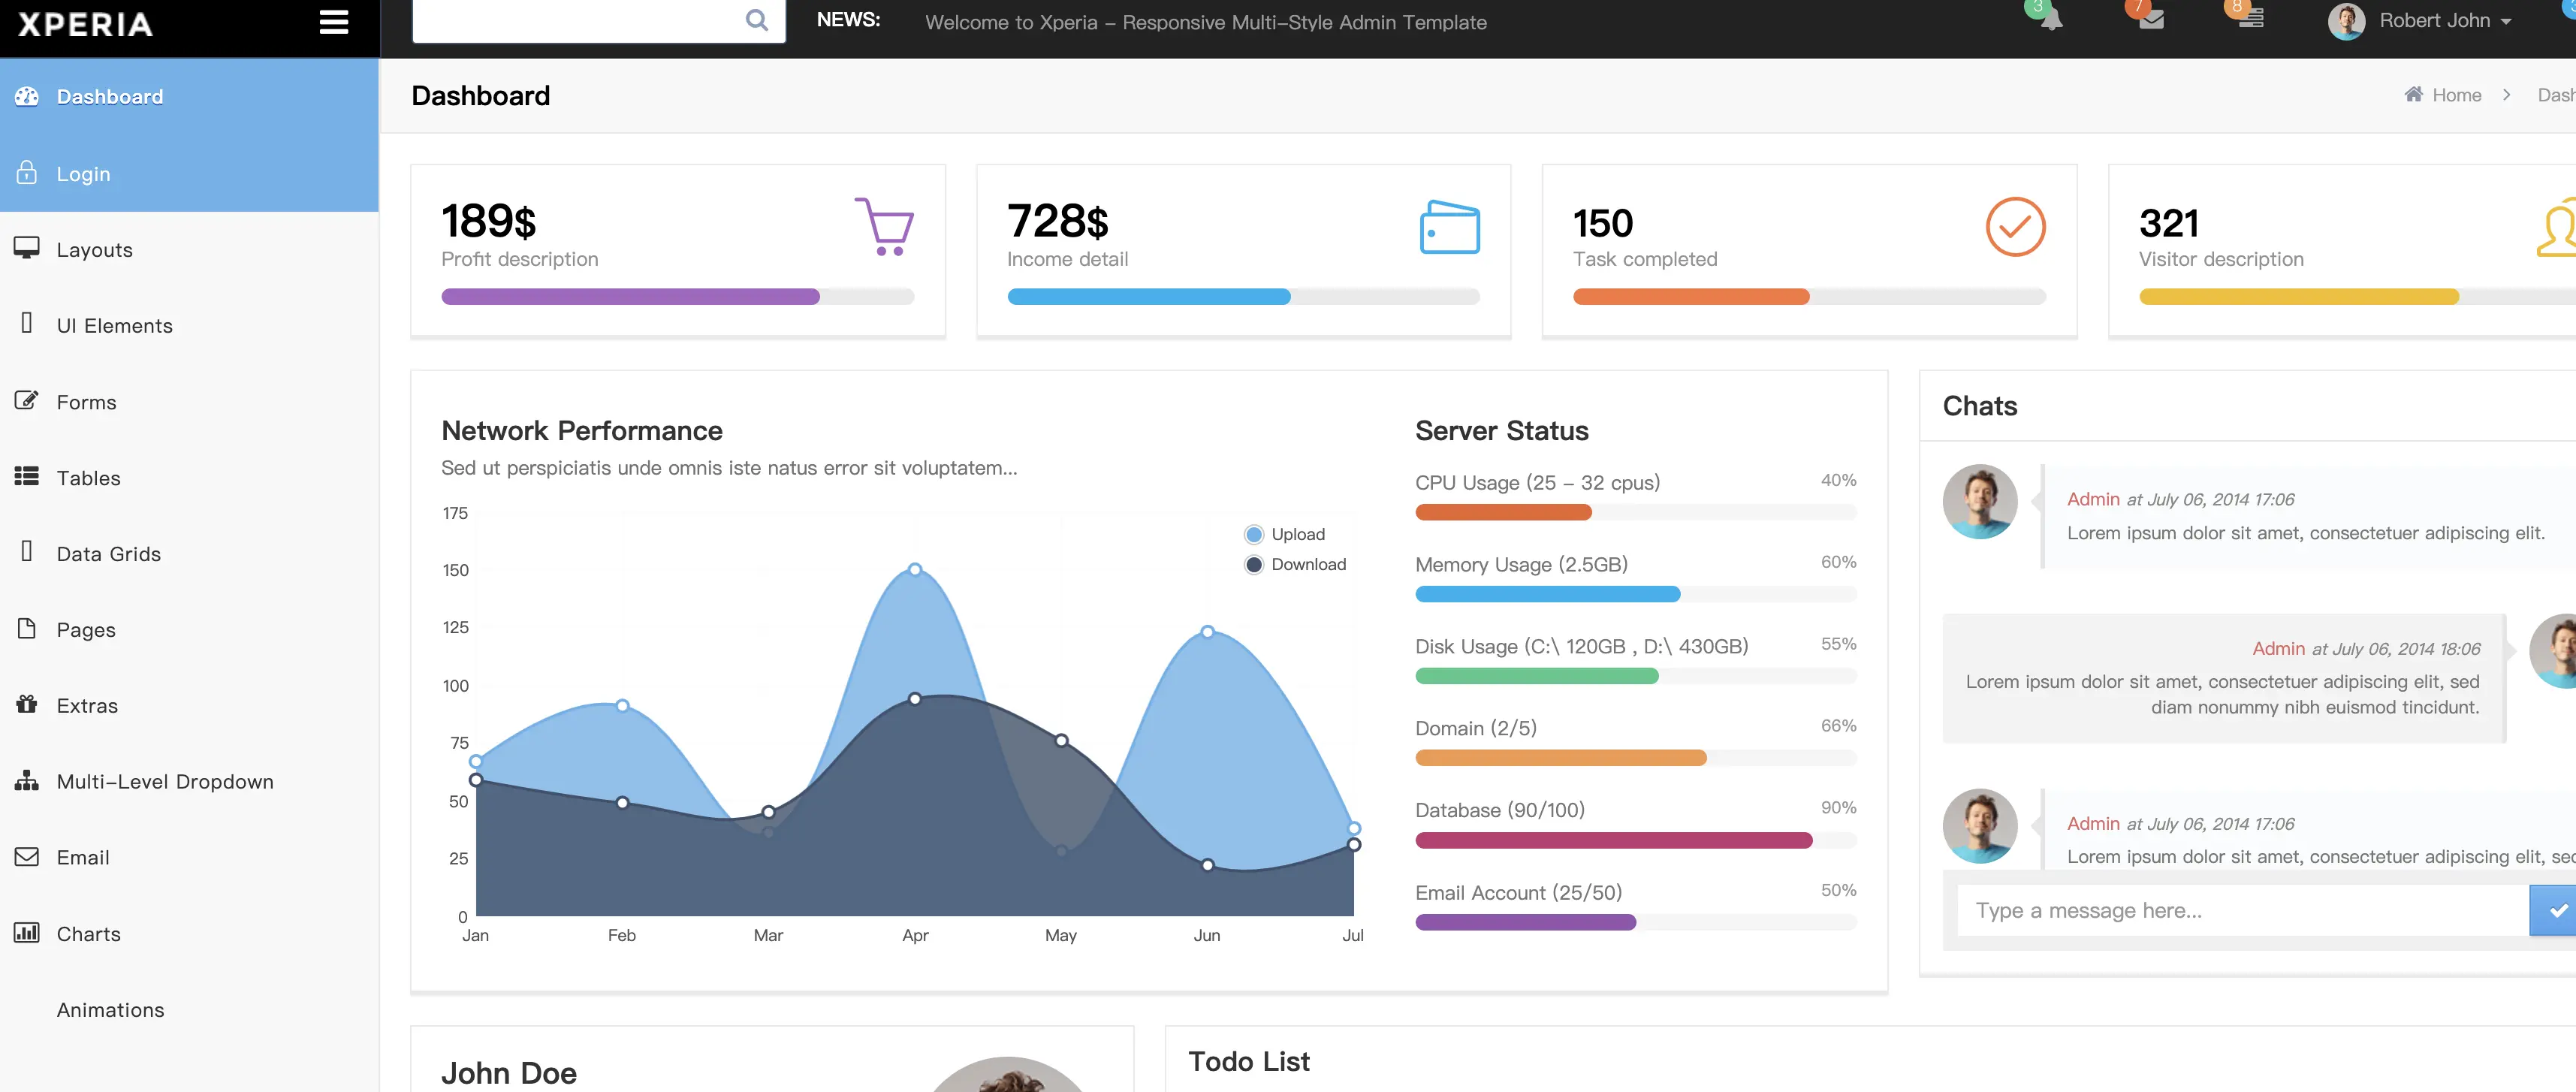Click the Type a message here field
Screen dimensions: 2576x1092
coord(2242,910)
